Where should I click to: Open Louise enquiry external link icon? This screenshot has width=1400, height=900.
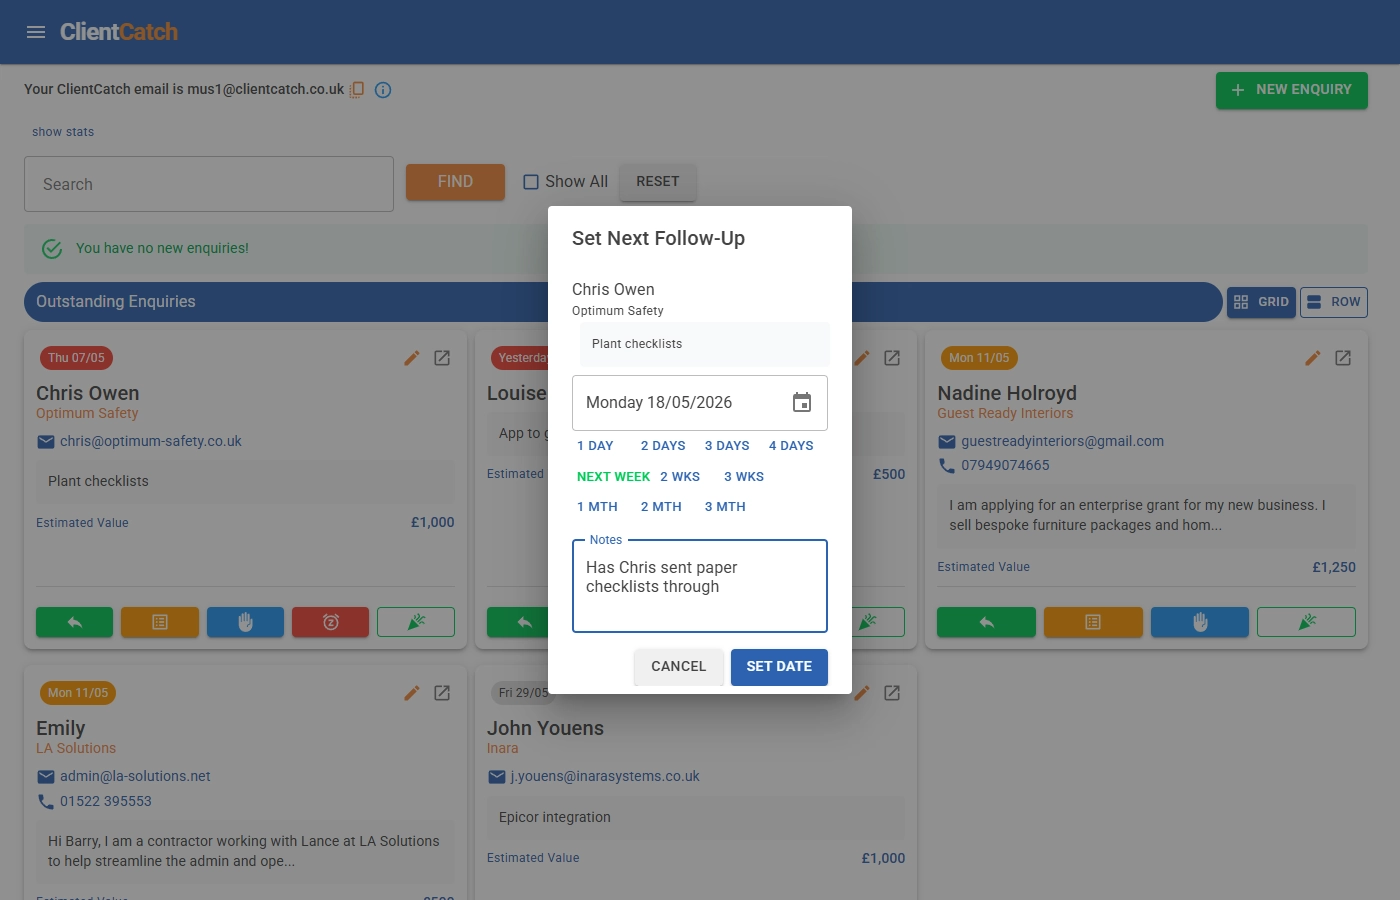[x=892, y=358]
